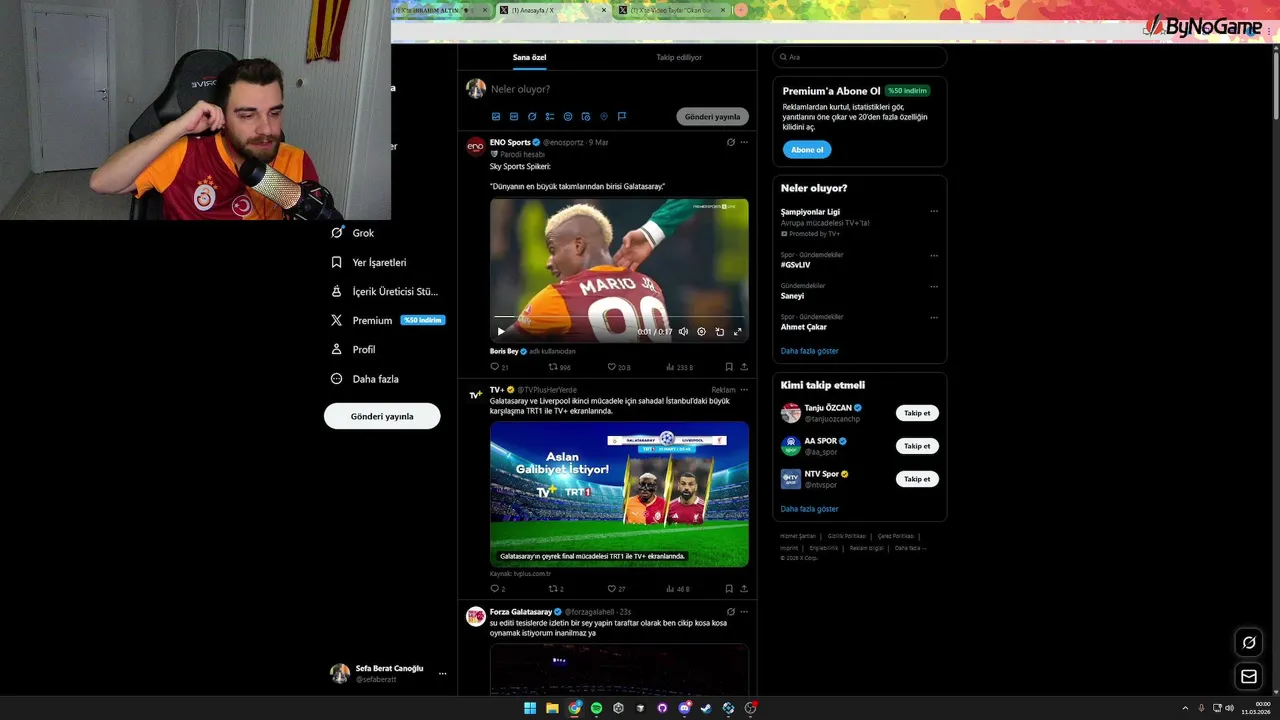Image resolution: width=1280 pixels, height=720 pixels.
Task: Open Grok from the sidebar
Action: pyautogui.click(x=353, y=233)
